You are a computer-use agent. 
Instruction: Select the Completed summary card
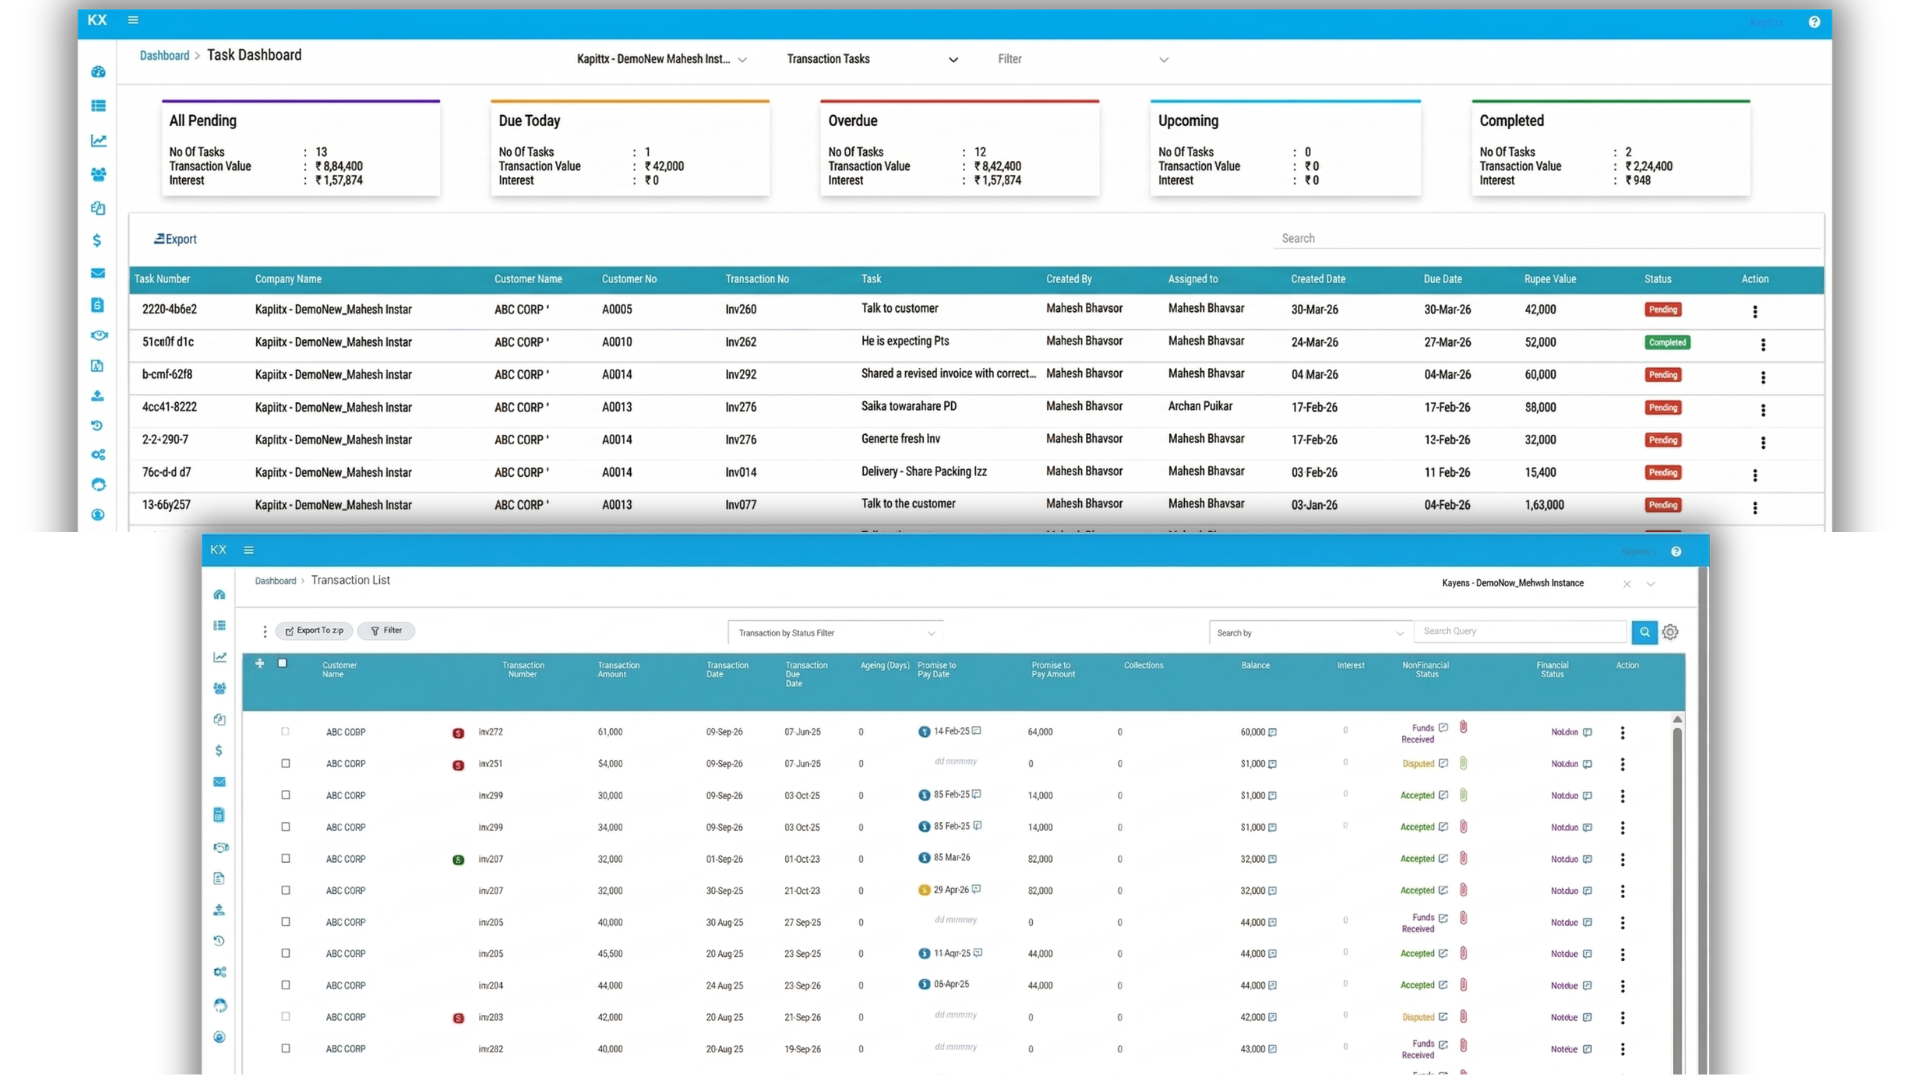1610,148
